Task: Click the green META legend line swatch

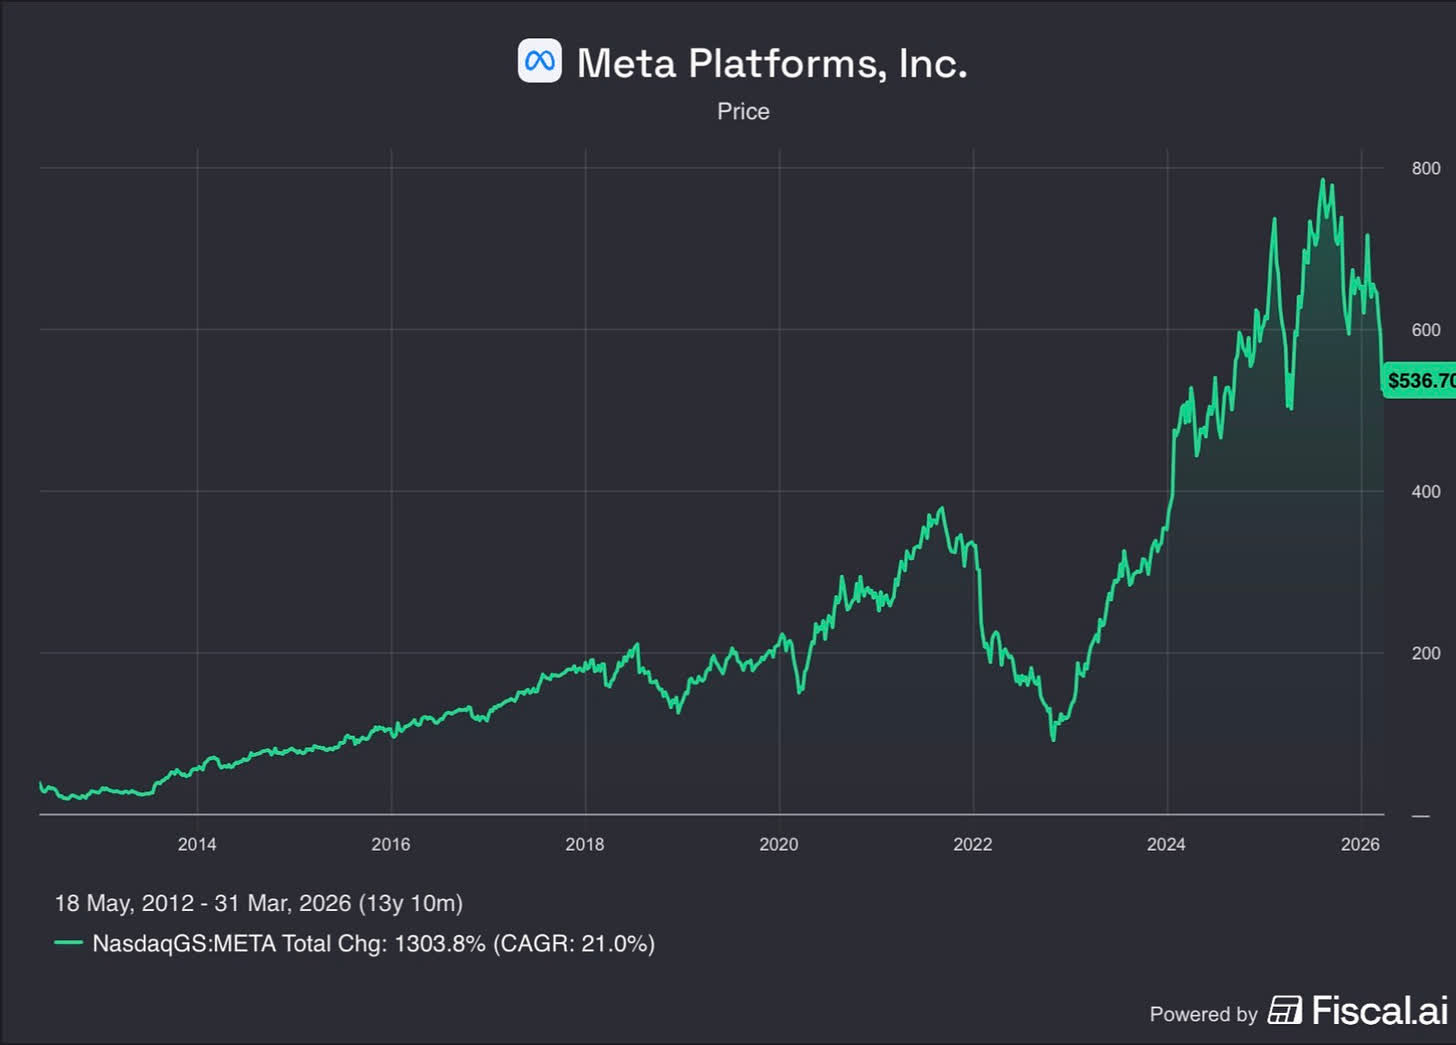Action: pos(68,943)
